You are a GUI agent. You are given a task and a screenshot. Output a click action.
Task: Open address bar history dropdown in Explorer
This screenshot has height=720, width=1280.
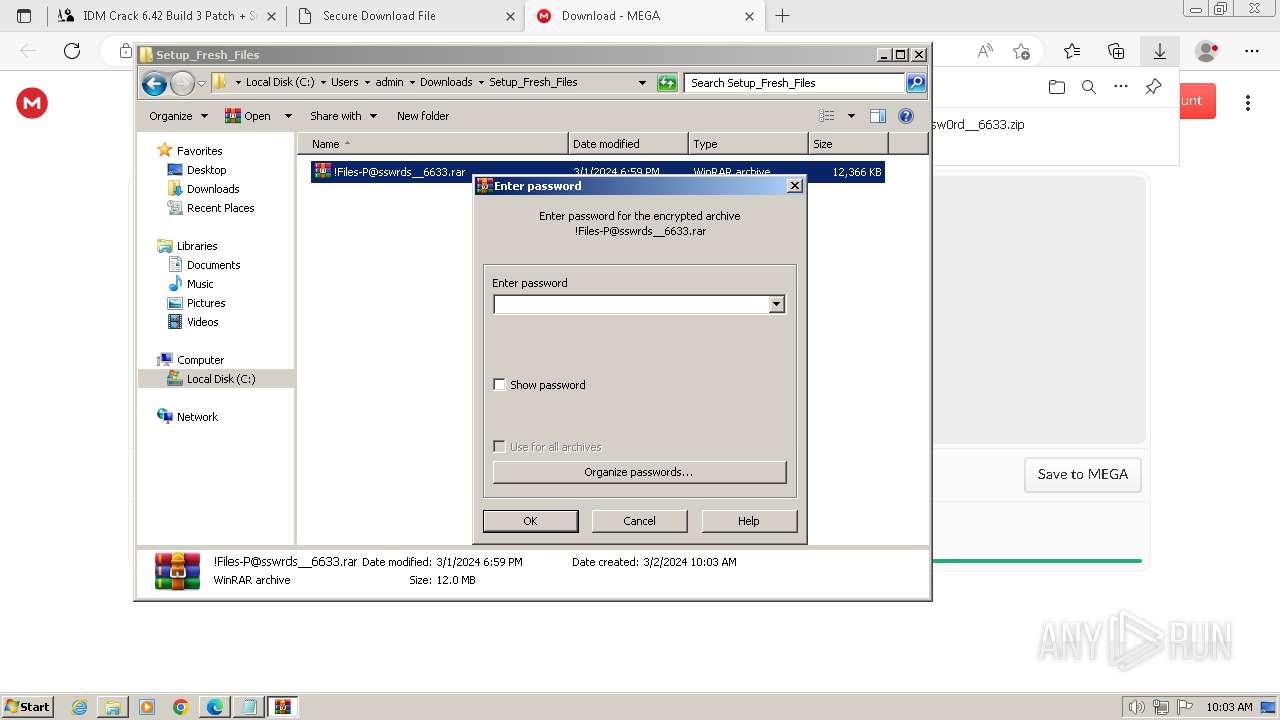pos(642,83)
